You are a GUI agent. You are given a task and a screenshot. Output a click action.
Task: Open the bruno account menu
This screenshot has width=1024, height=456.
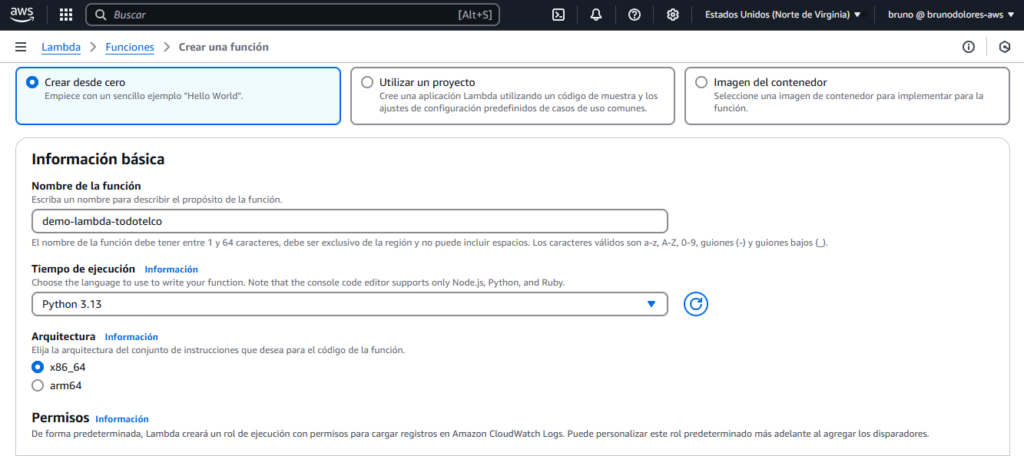[949, 15]
